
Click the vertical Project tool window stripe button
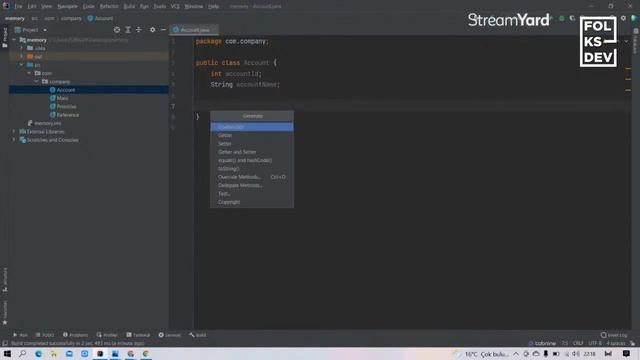[4, 38]
